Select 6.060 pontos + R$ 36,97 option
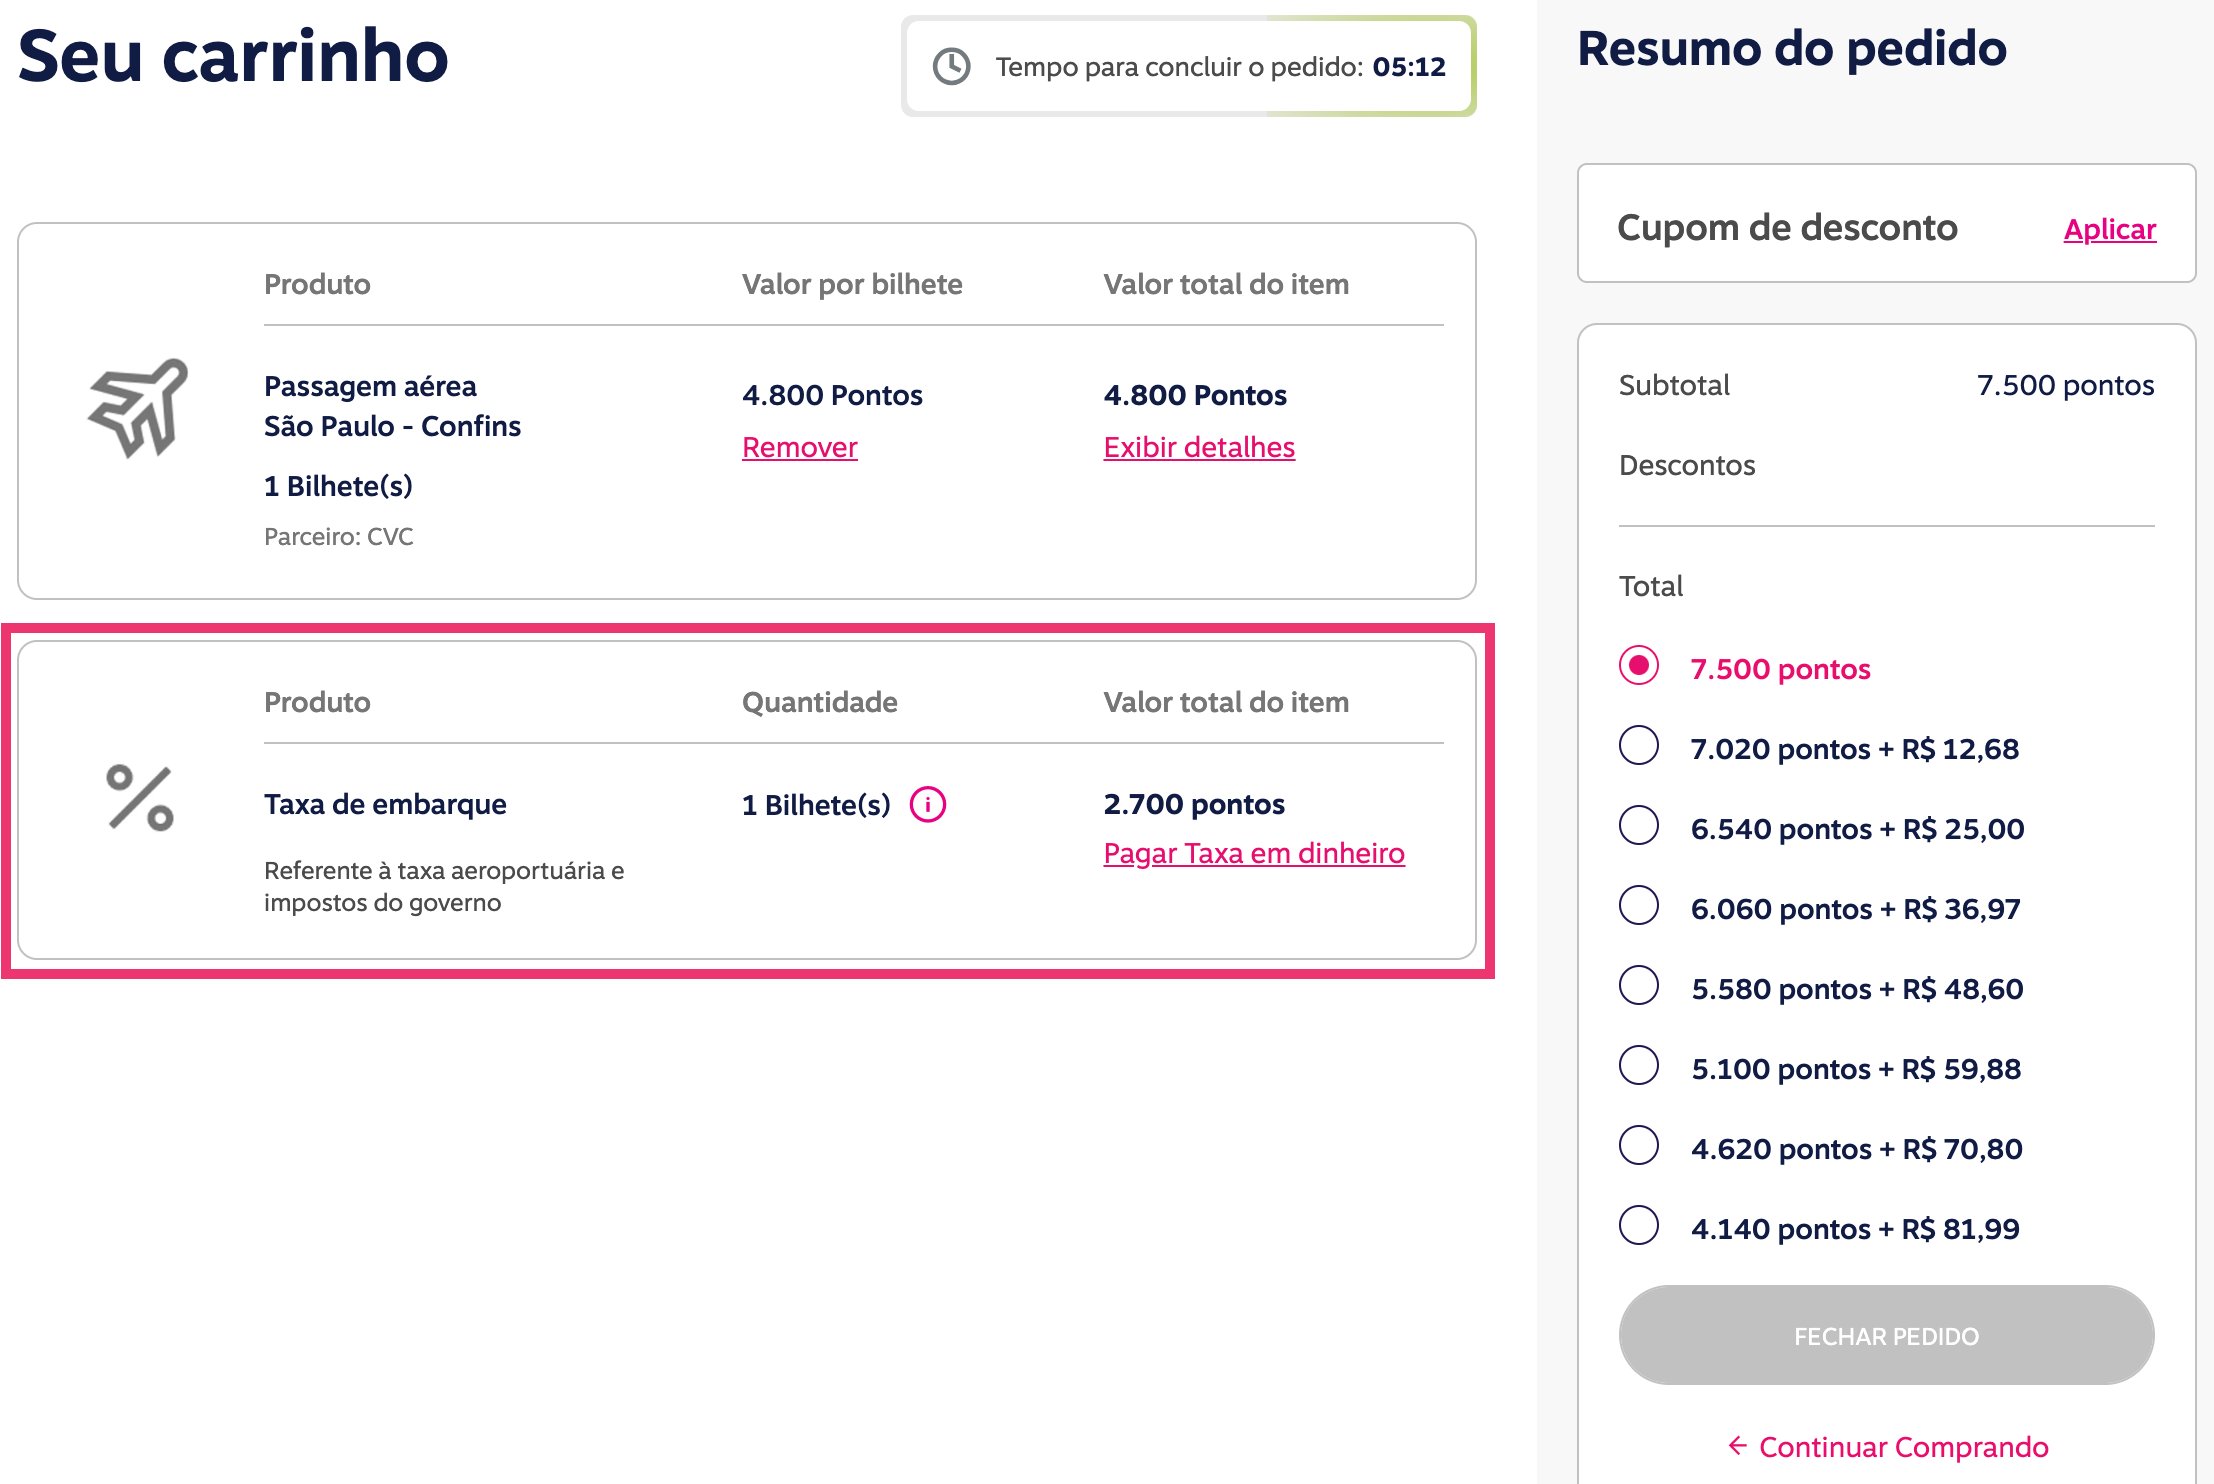Viewport: 2214px width, 1484px height. point(1638,906)
